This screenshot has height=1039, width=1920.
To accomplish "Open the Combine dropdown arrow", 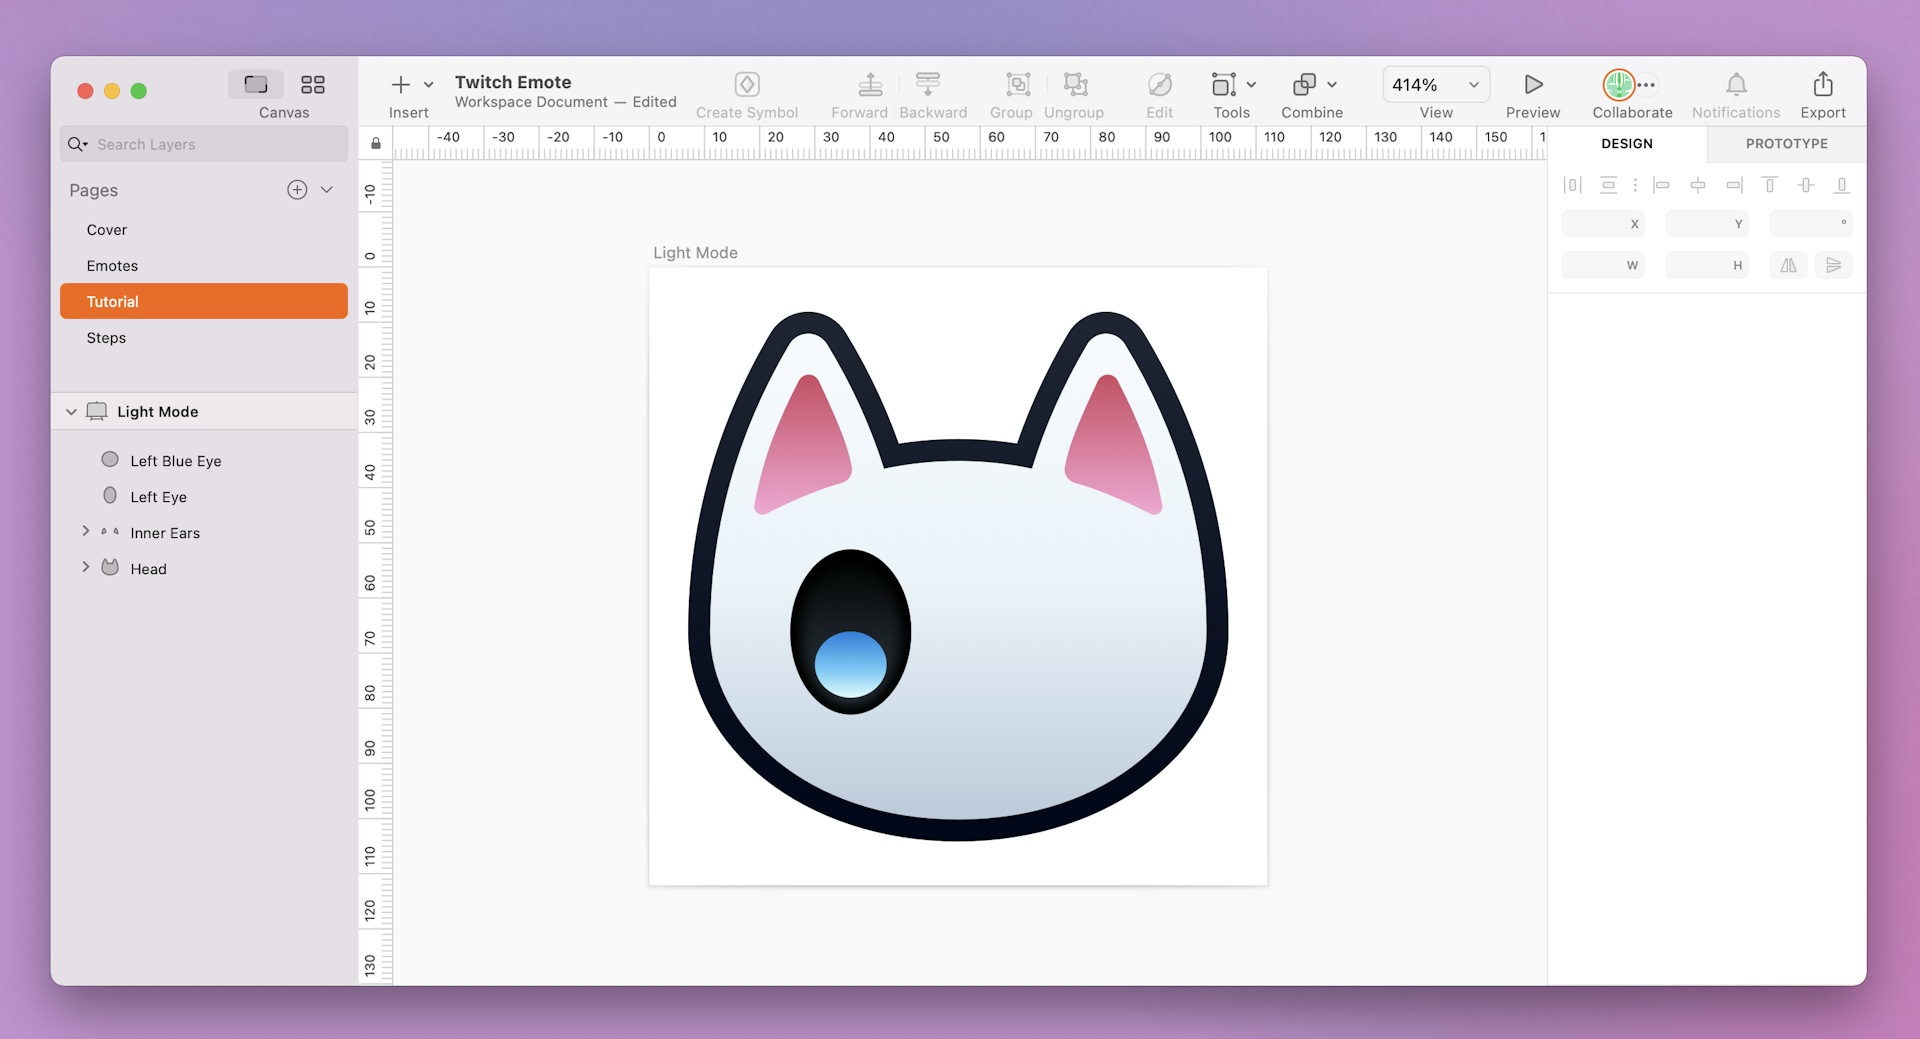I will 1331,85.
